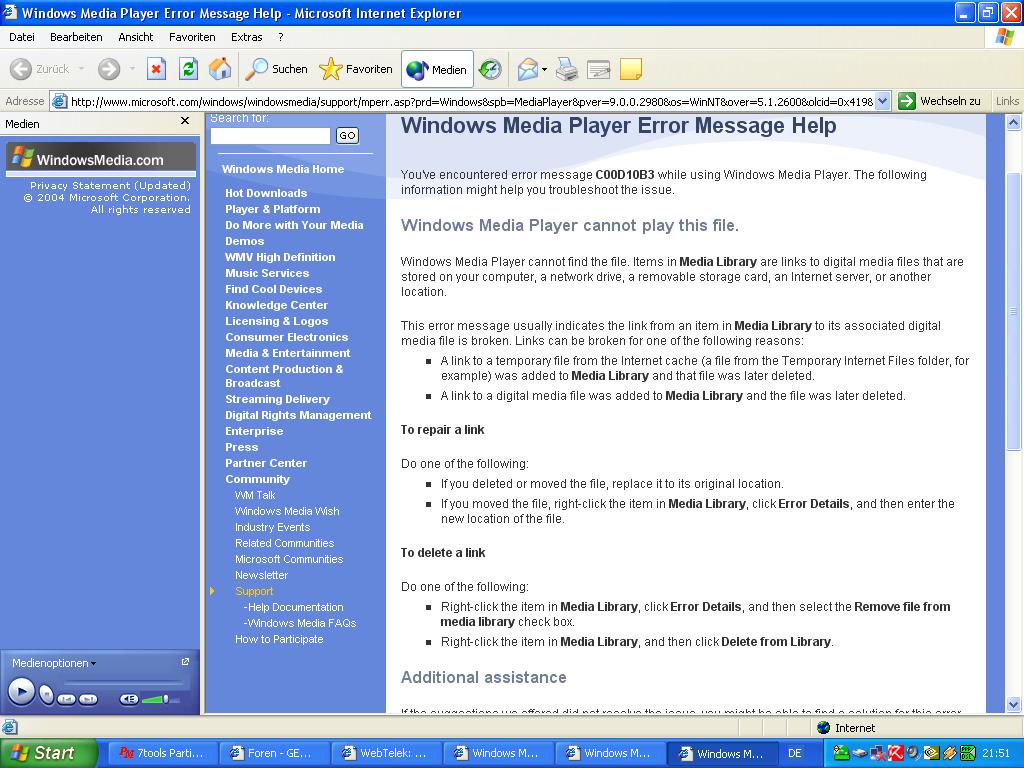Open the Extras menu
The width and height of the screenshot is (1024, 768).
point(246,37)
